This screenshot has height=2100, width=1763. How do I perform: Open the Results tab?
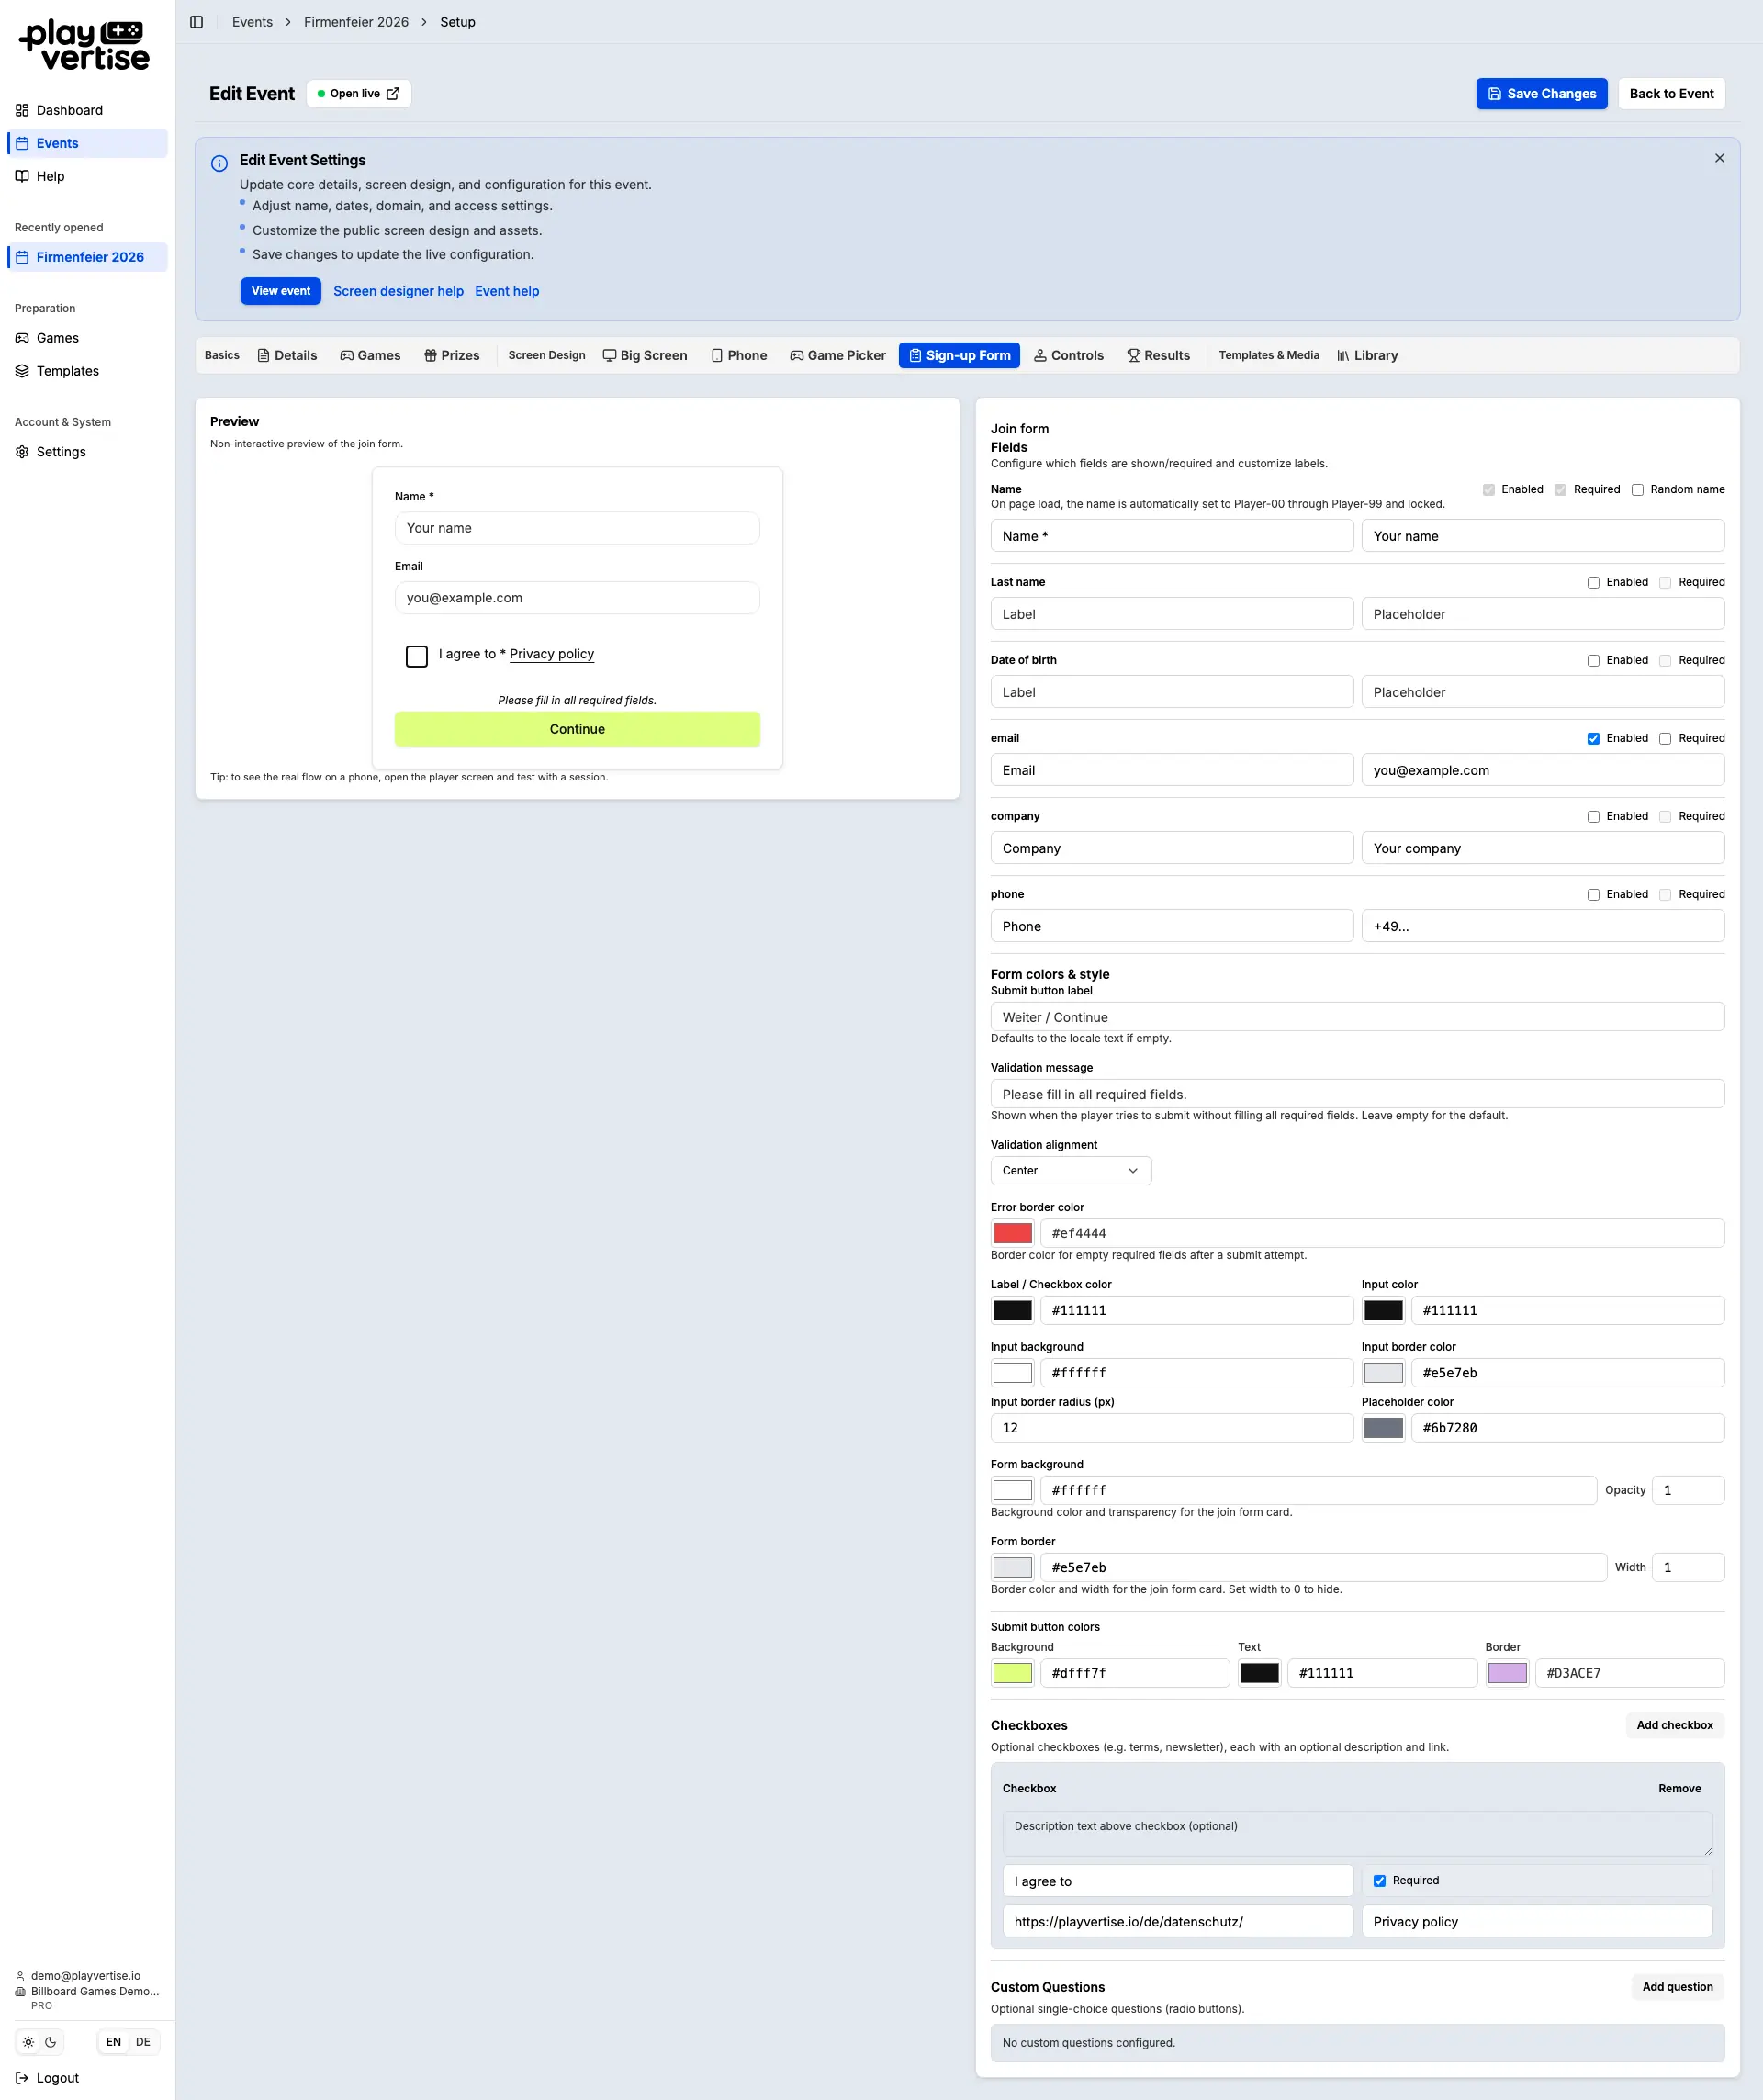(x=1158, y=355)
